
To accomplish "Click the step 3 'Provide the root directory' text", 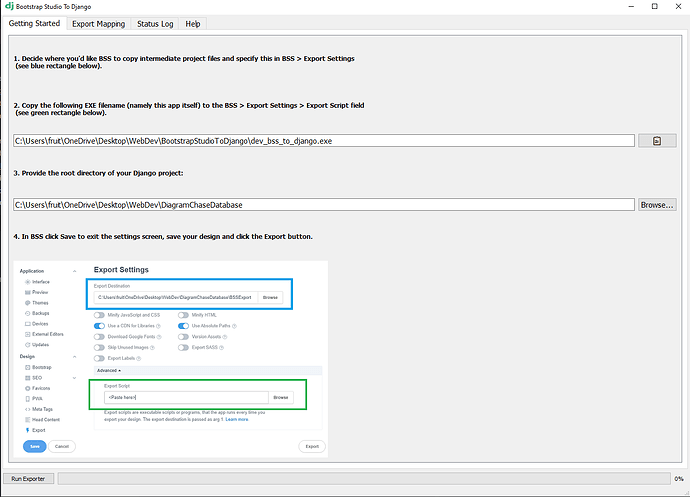I will [98, 173].
